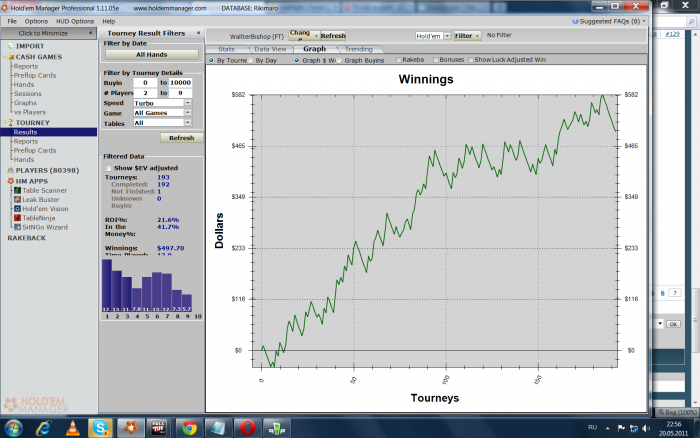Image resolution: width=700 pixels, height=438 pixels.
Task: Open vs Players under Cash Games
Action: tap(29, 112)
